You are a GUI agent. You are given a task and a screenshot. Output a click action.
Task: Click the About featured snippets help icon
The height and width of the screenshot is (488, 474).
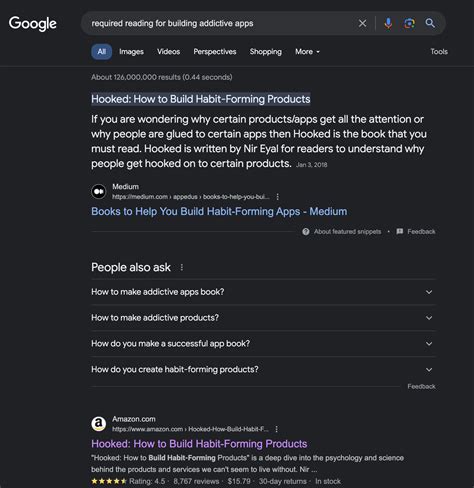[x=306, y=232]
